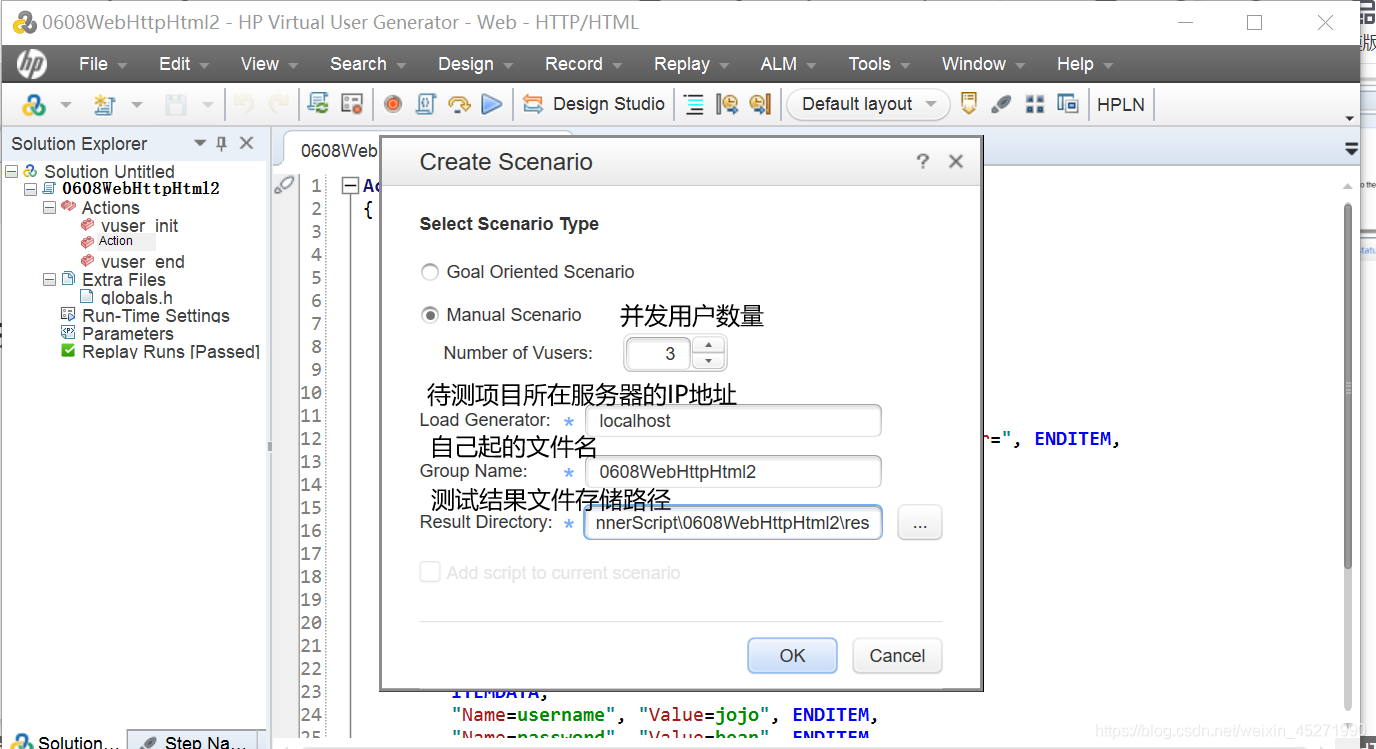Click the save (floppy disk) toolbar icon
The width and height of the screenshot is (1376, 749).
tap(175, 104)
